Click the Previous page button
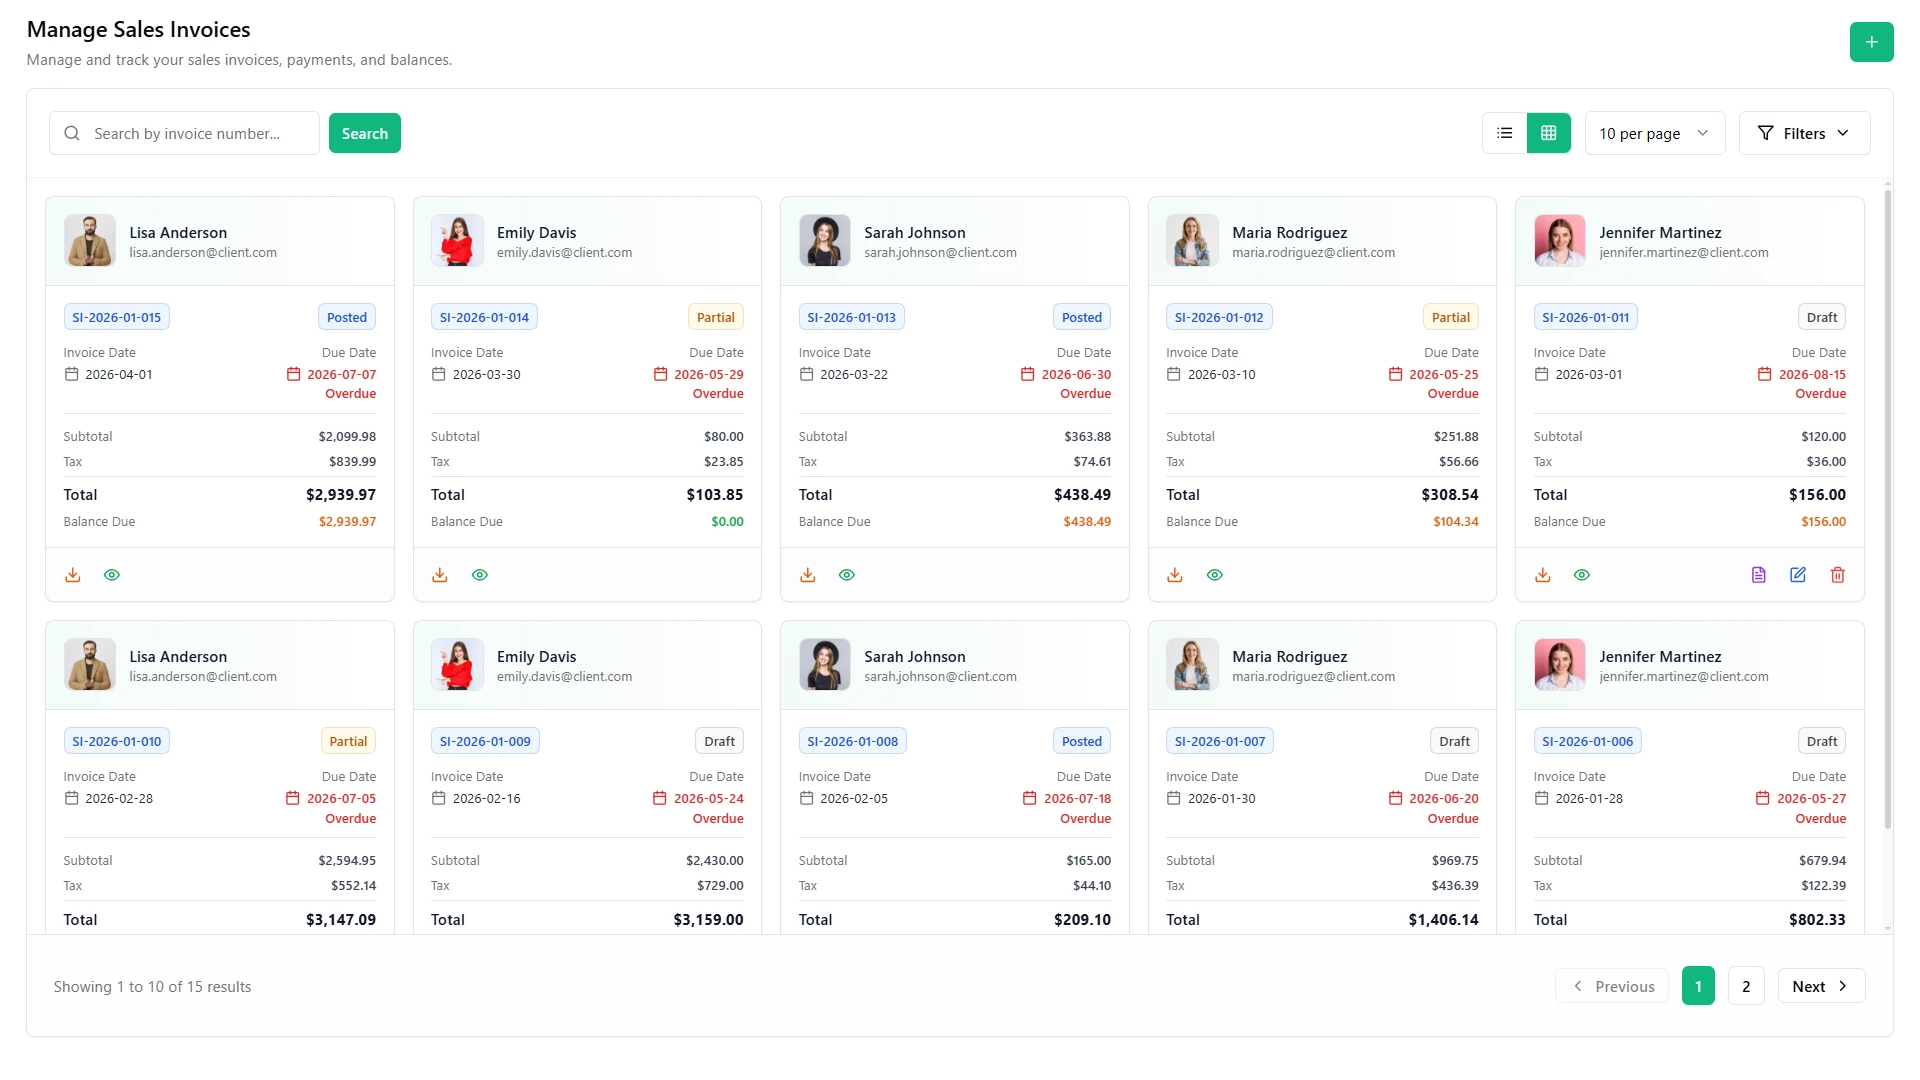The image size is (1920, 1080). coord(1612,986)
